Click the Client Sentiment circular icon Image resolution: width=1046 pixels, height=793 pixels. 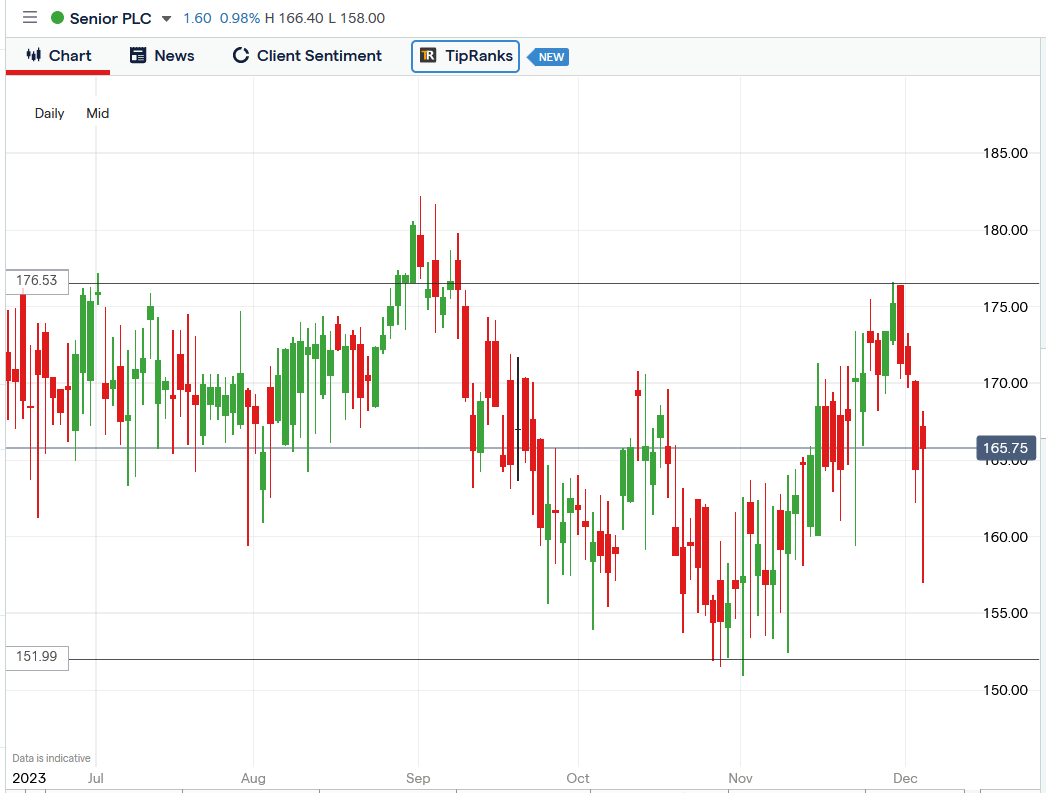pos(241,55)
